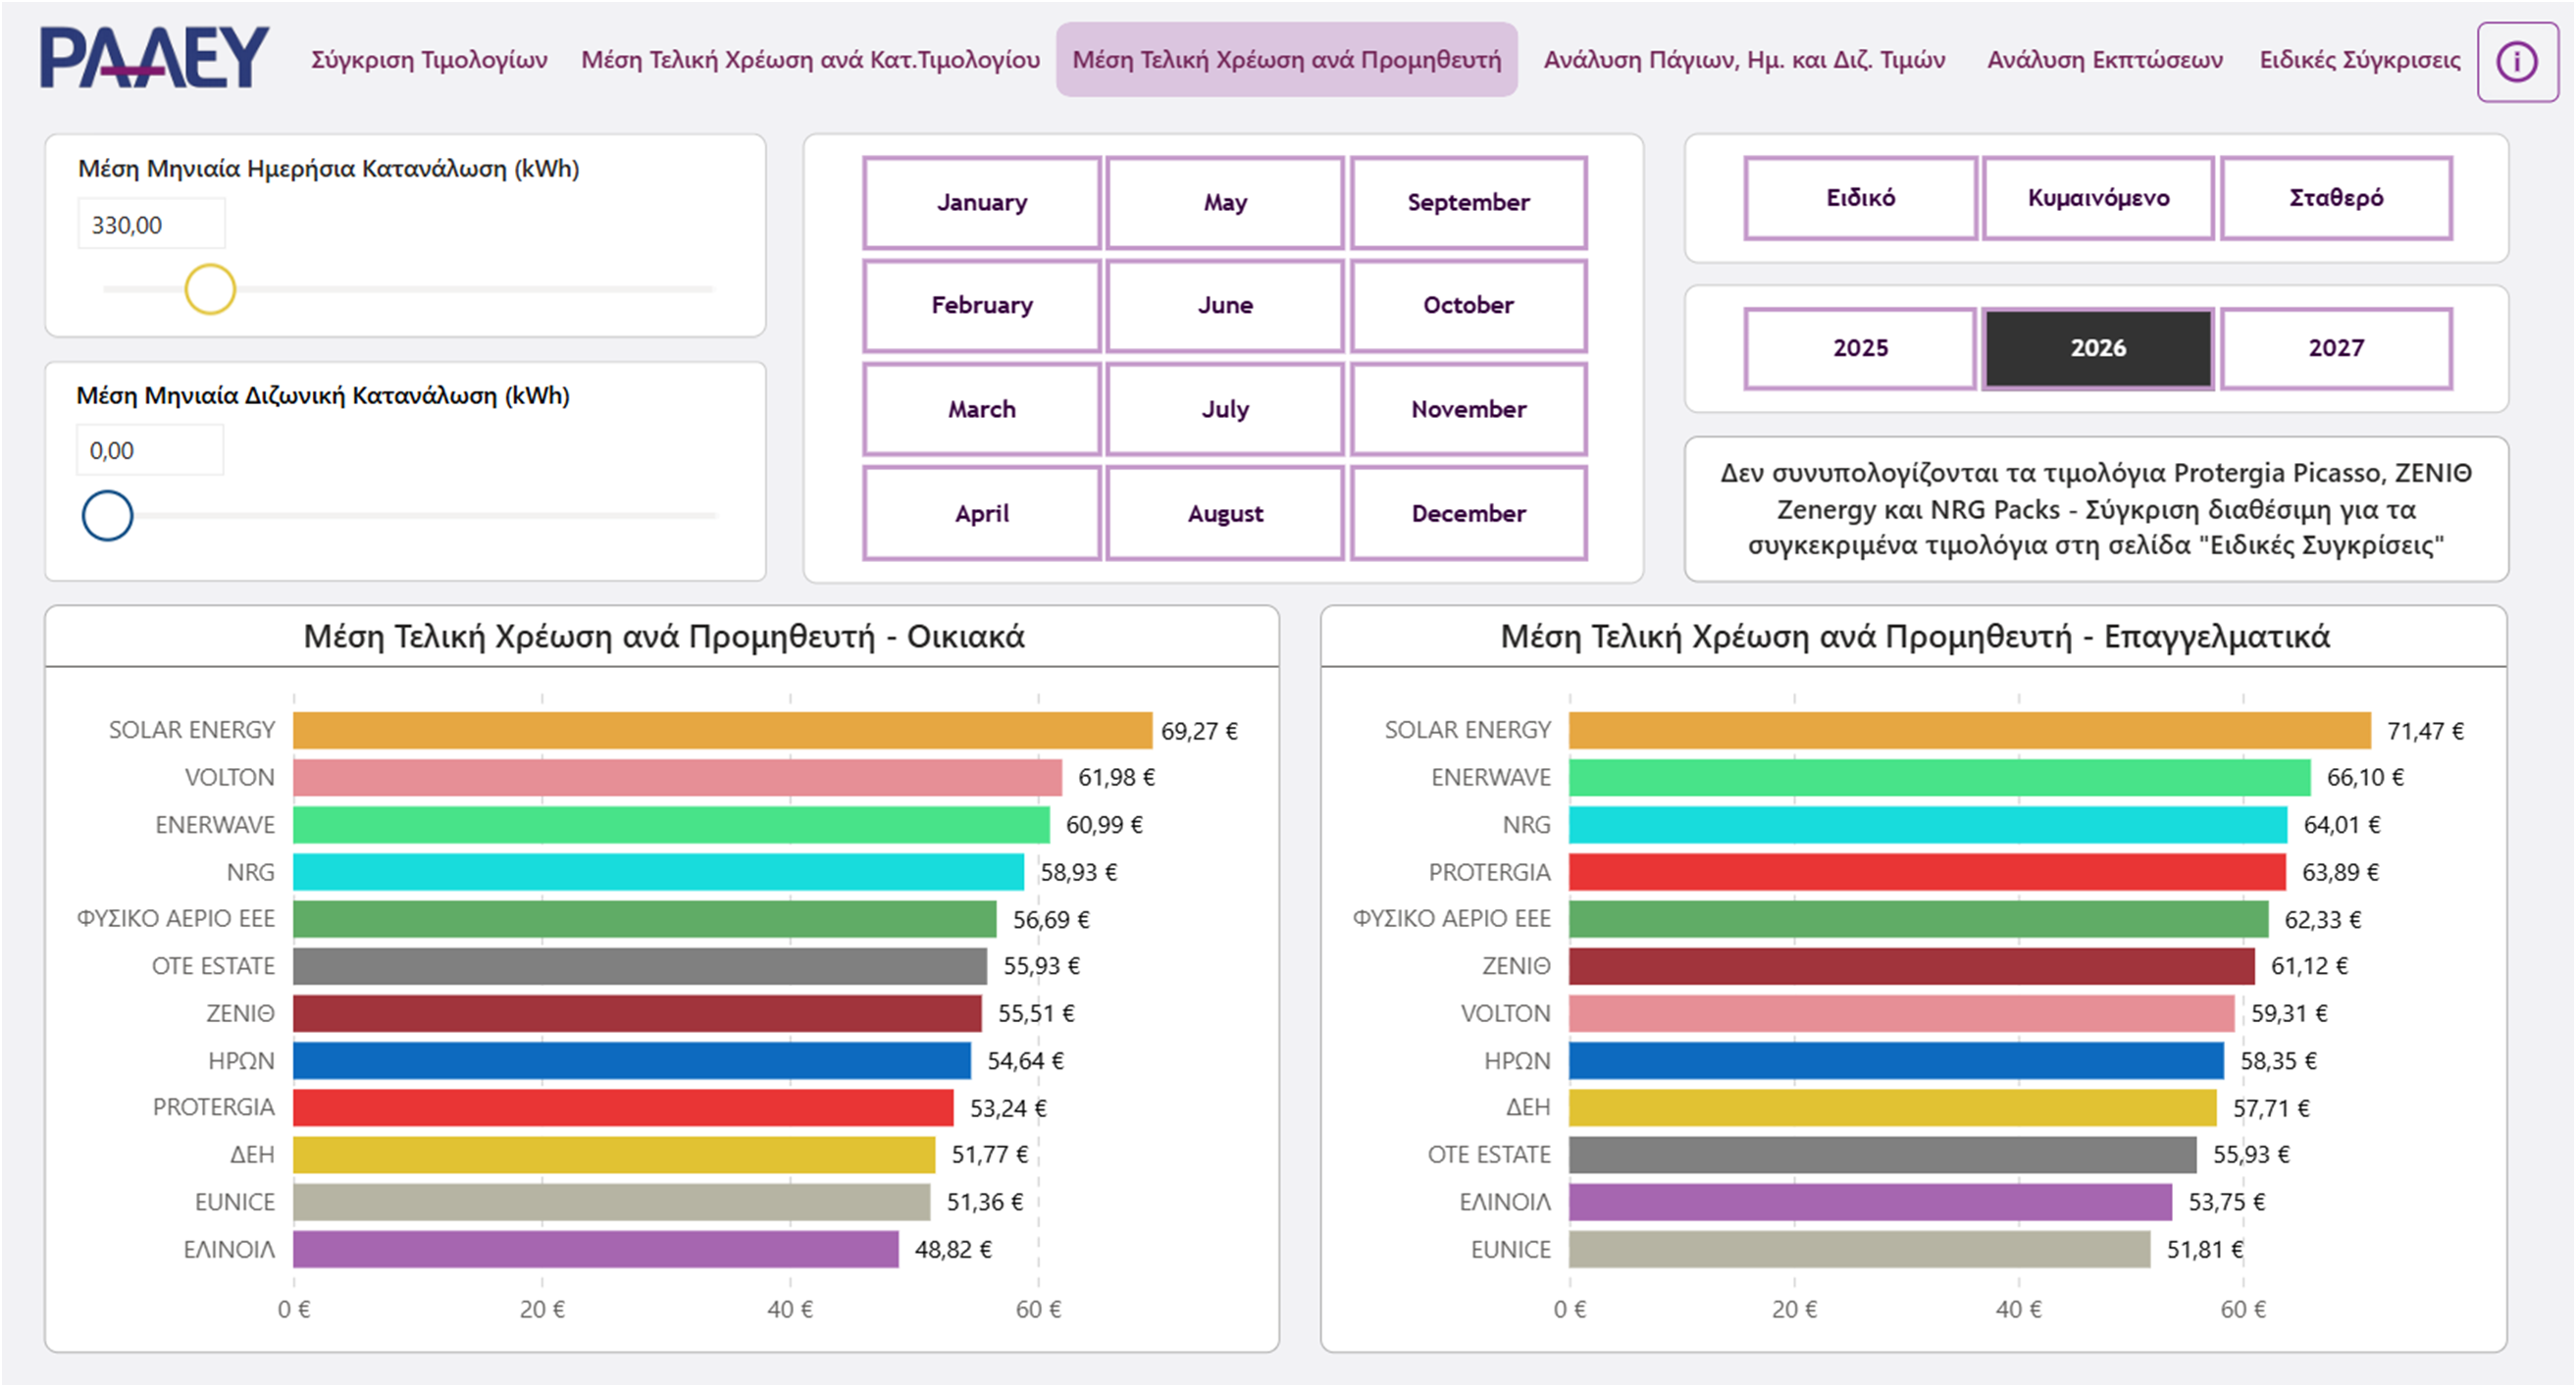Image resolution: width=2576 pixels, height=1387 pixels.
Task: Click the ΕΛΙΝΟΙΛ bar in Επαγγελματικά chart
Action: coord(1870,1202)
